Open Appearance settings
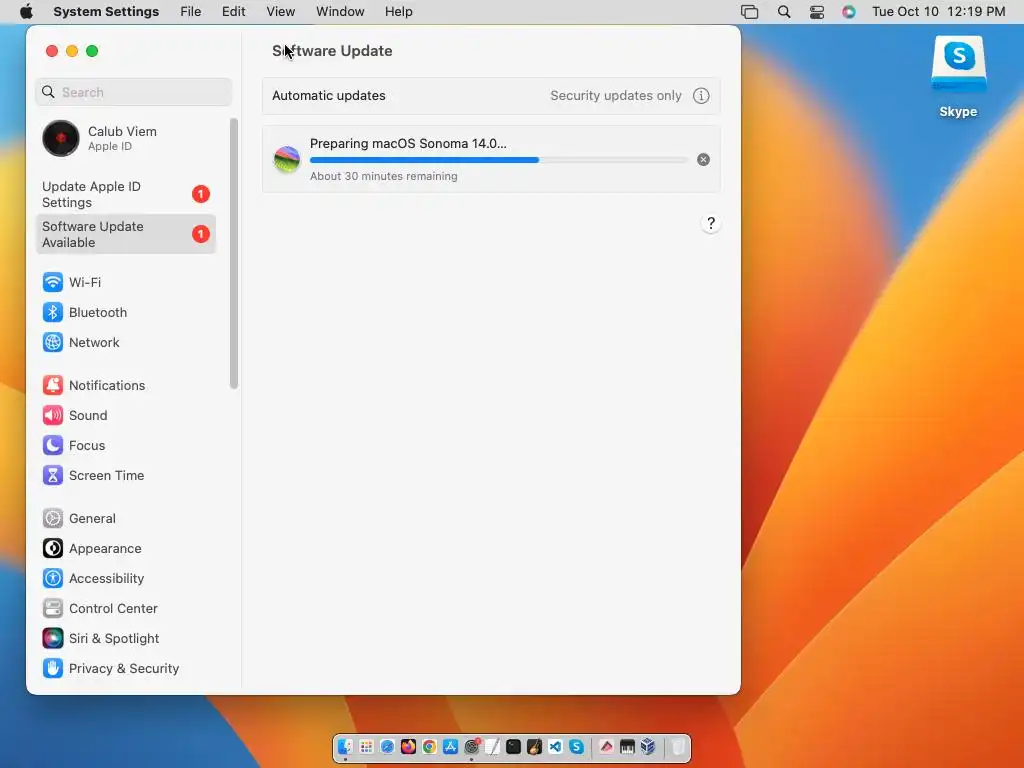Screen dimensions: 1024x768 [92, 549]
